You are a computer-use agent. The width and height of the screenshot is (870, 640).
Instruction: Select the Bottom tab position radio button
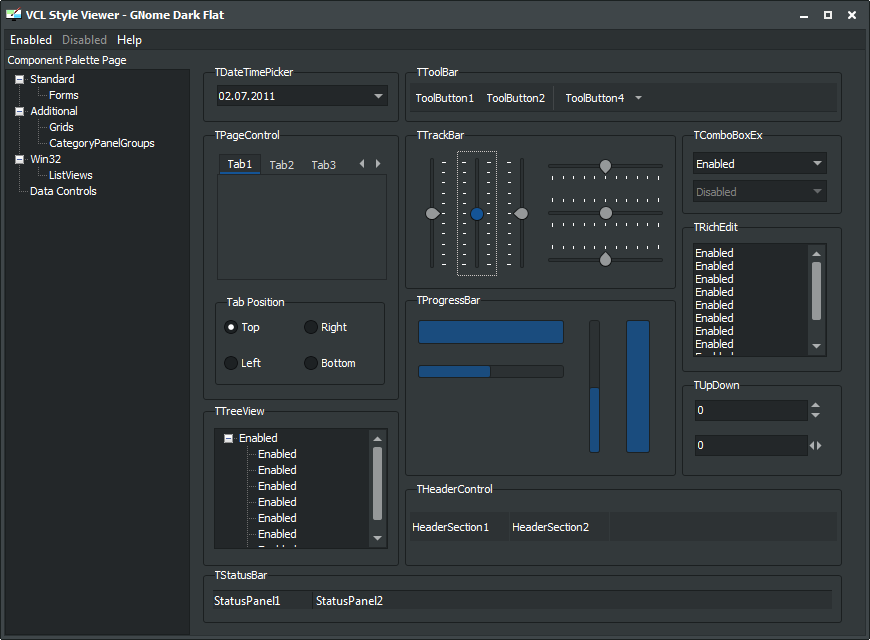(x=311, y=363)
